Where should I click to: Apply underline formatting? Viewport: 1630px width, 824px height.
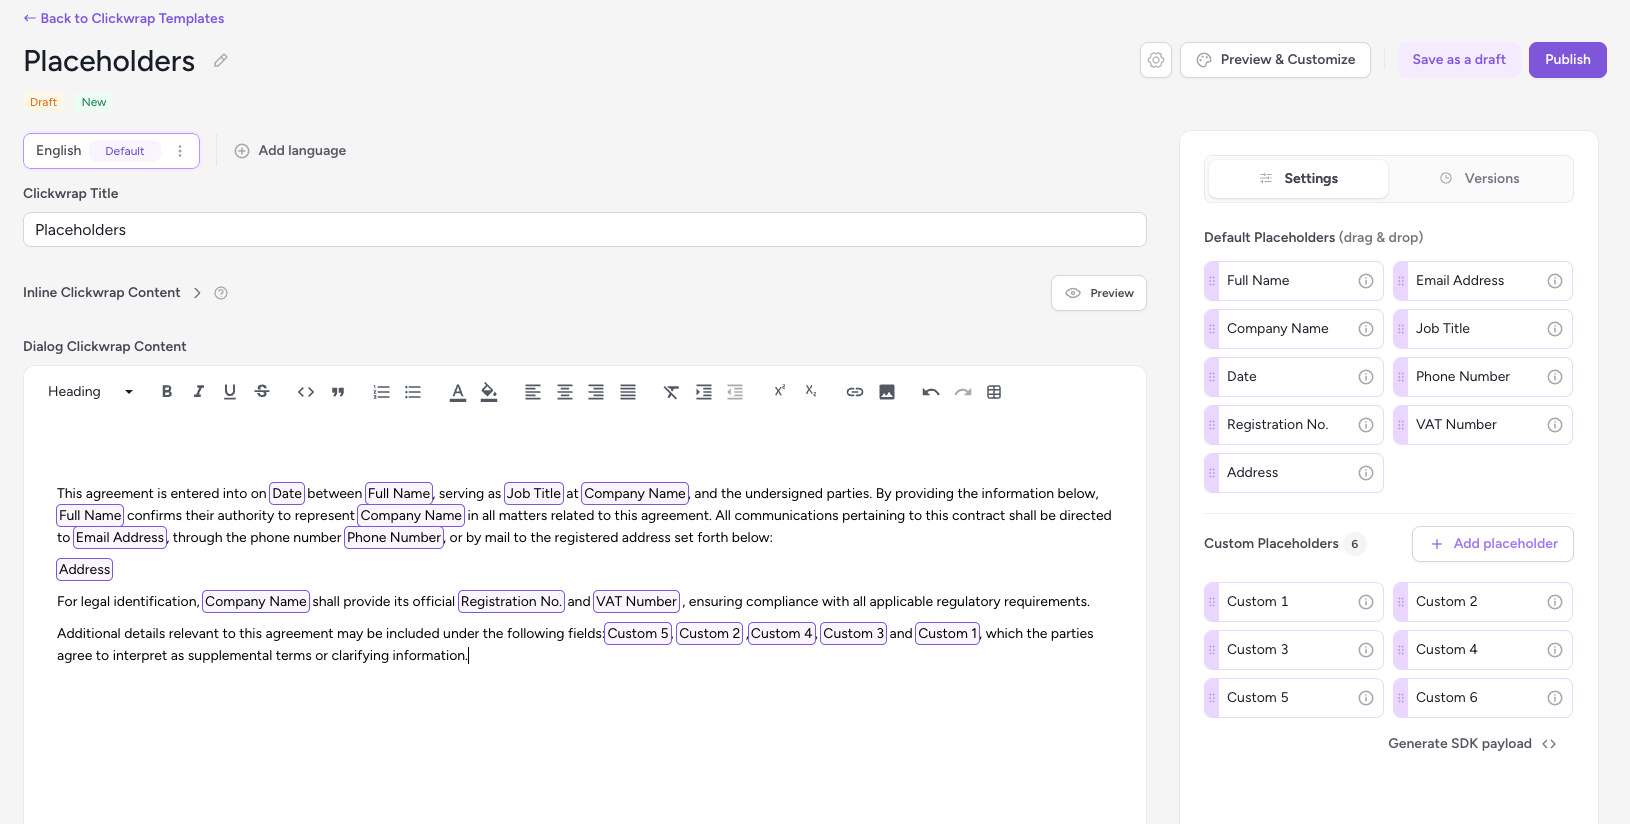pyautogui.click(x=230, y=392)
